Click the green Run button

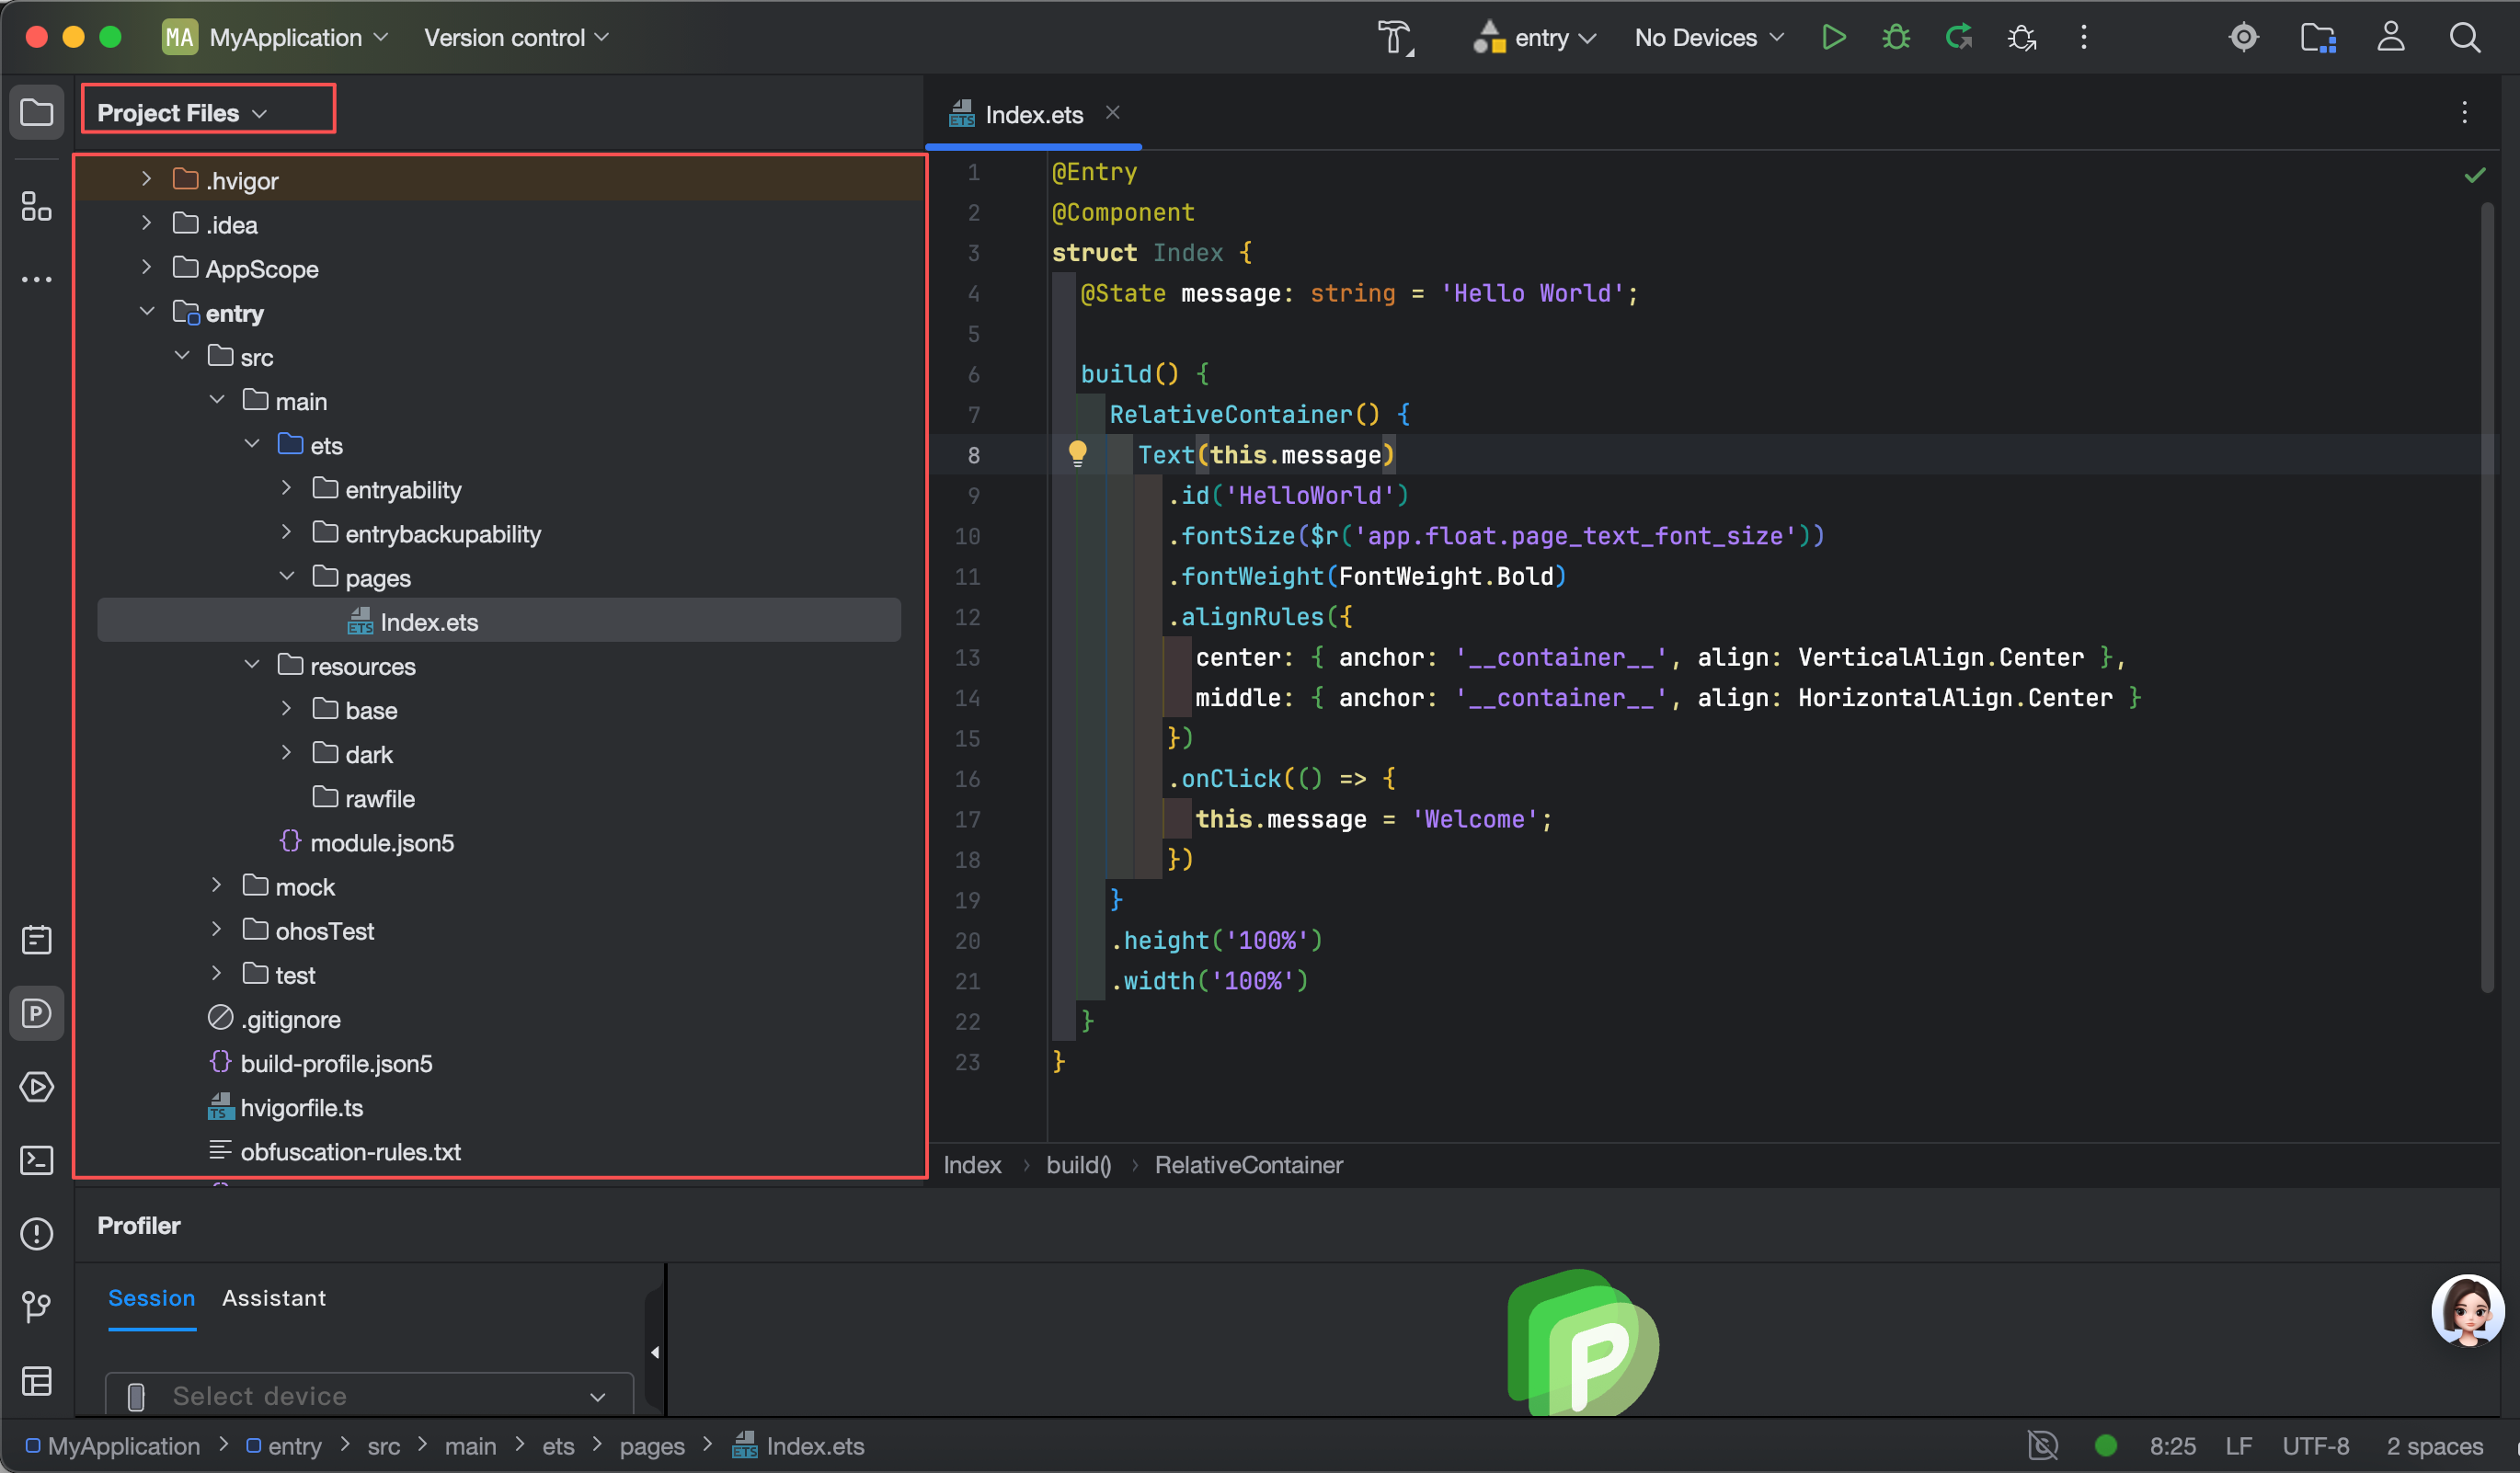coord(1832,38)
